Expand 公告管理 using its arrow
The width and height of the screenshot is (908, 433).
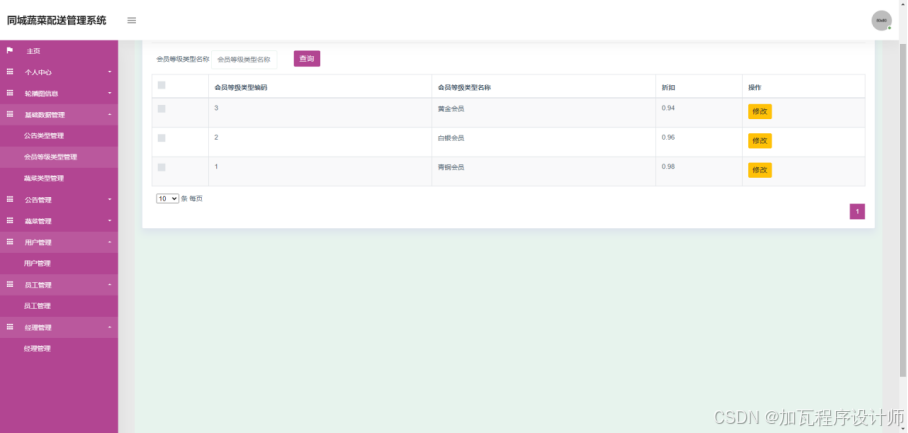[109, 200]
